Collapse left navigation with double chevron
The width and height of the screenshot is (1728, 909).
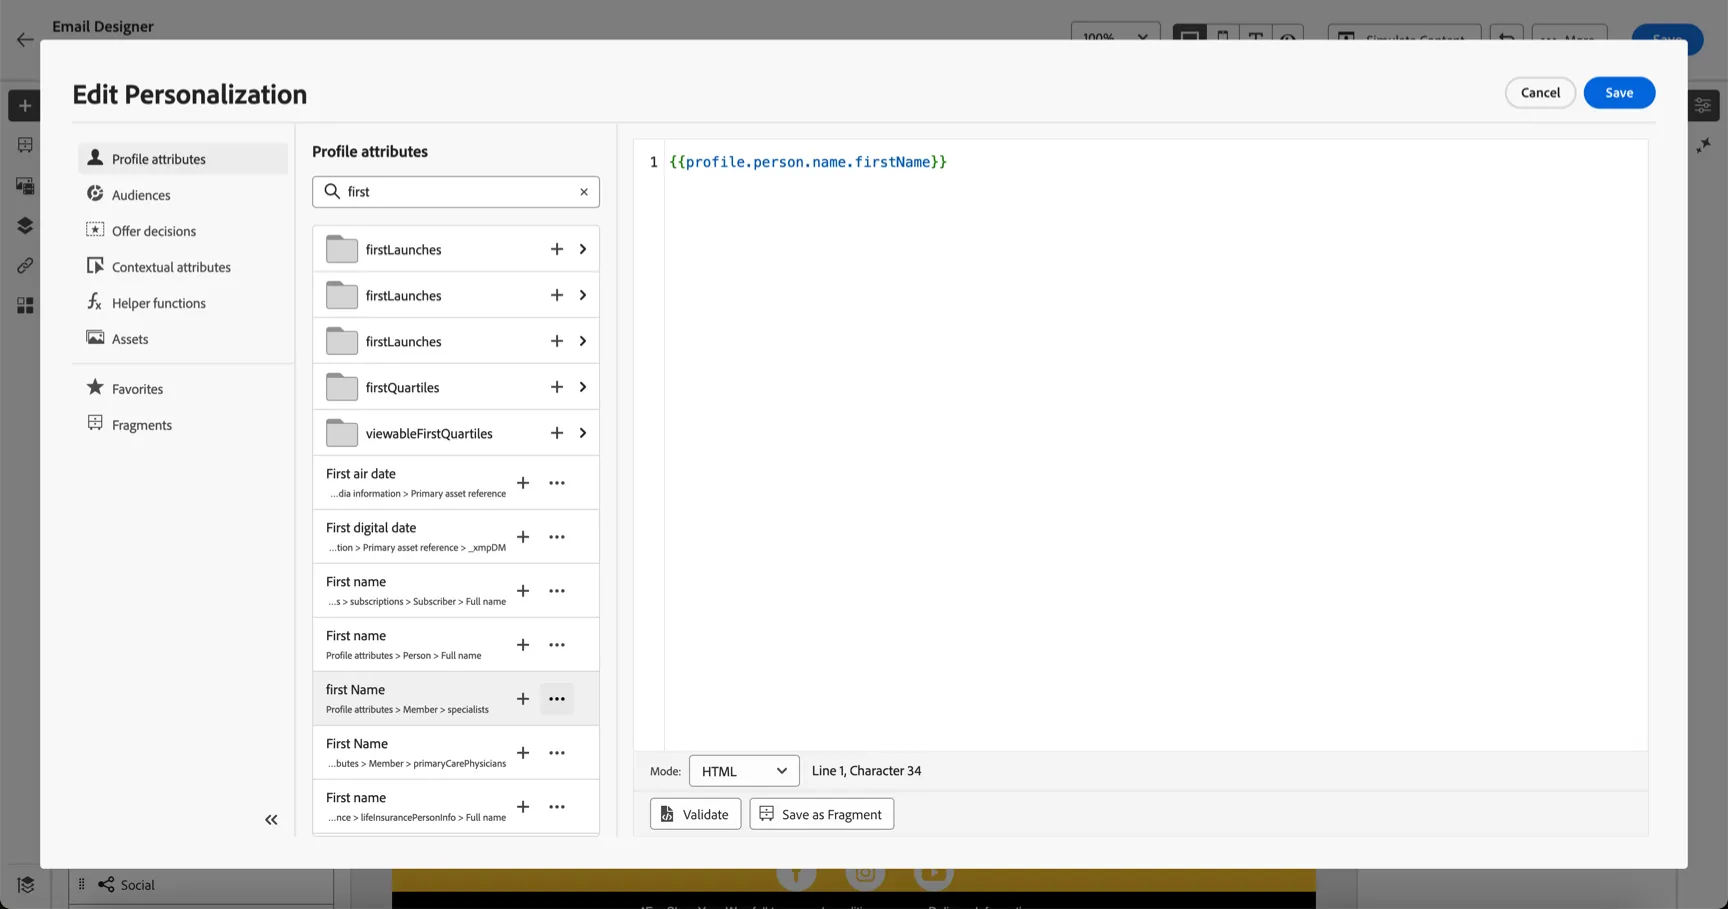271,820
